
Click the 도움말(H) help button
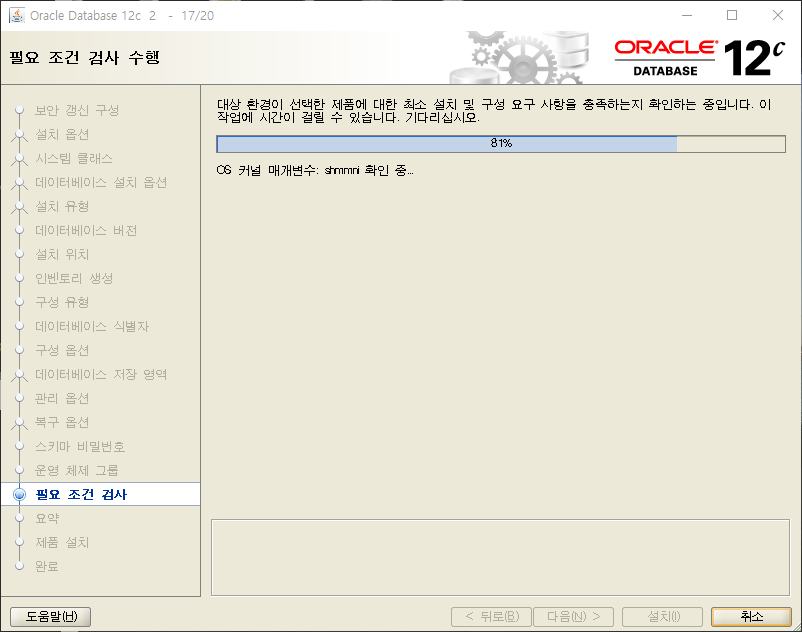51,617
